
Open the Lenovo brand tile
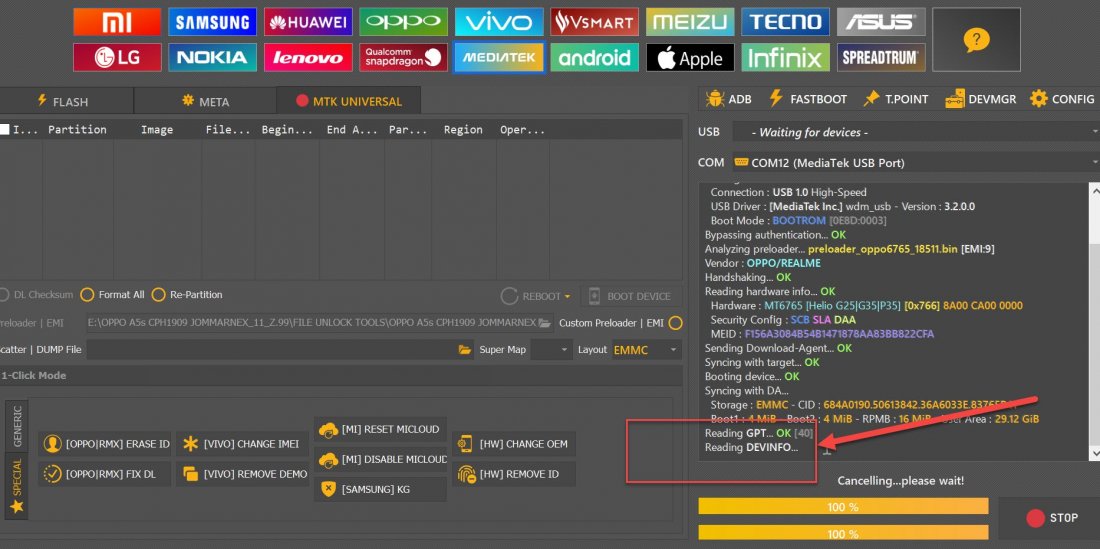(307, 57)
